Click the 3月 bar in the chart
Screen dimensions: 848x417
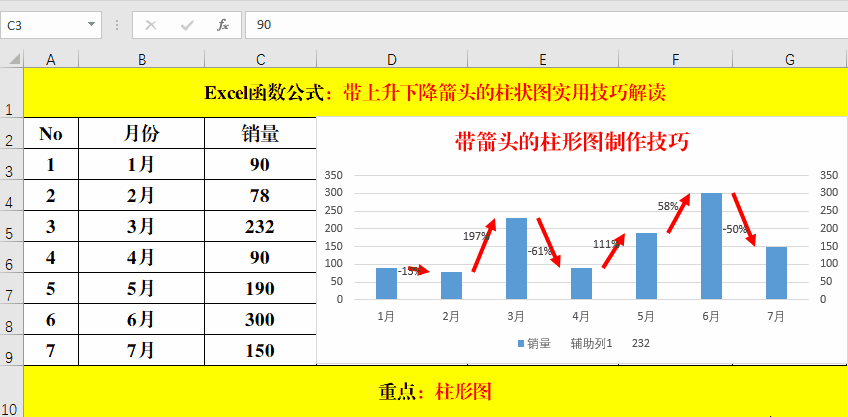click(516, 259)
